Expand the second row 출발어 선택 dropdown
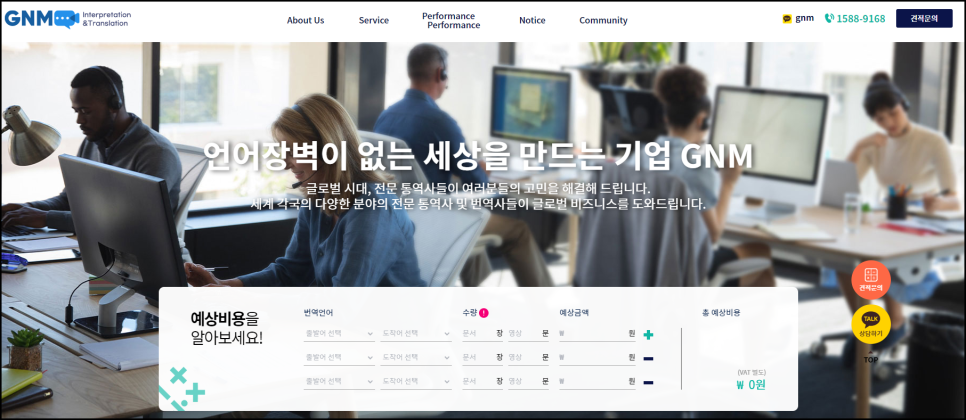 pyautogui.click(x=339, y=357)
